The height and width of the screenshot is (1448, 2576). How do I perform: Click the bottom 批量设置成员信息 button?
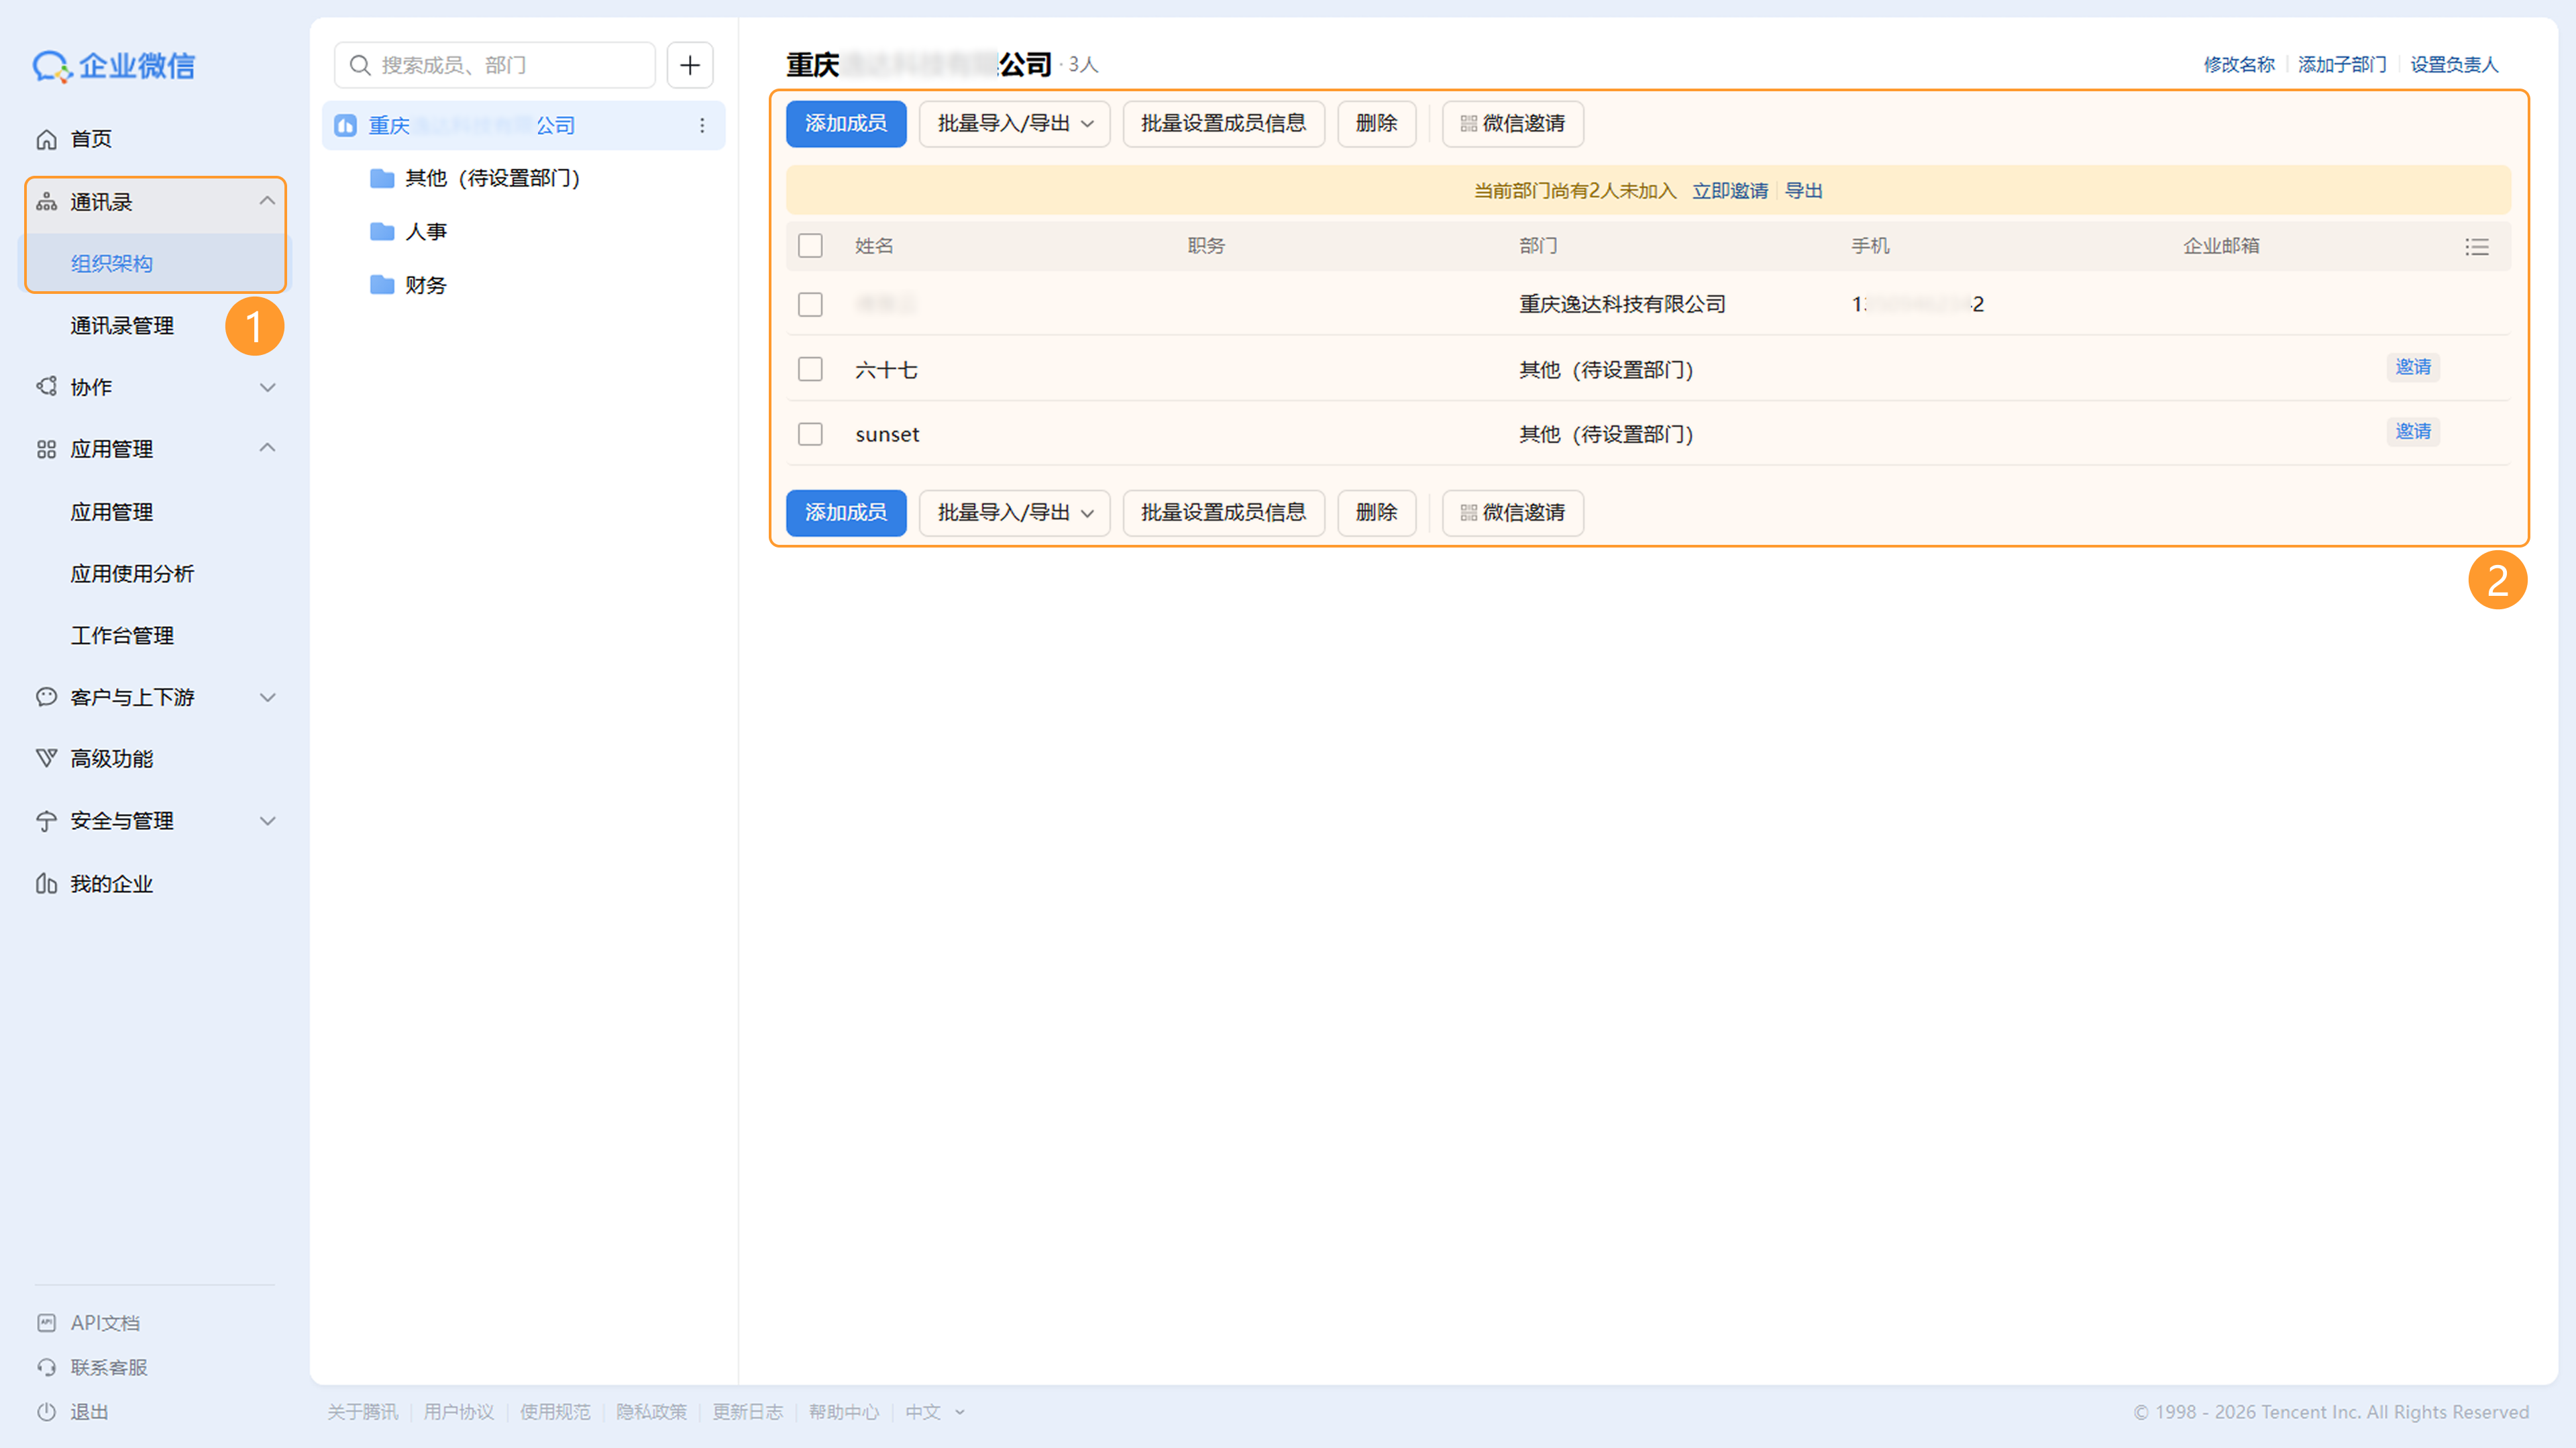coord(1223,513)
